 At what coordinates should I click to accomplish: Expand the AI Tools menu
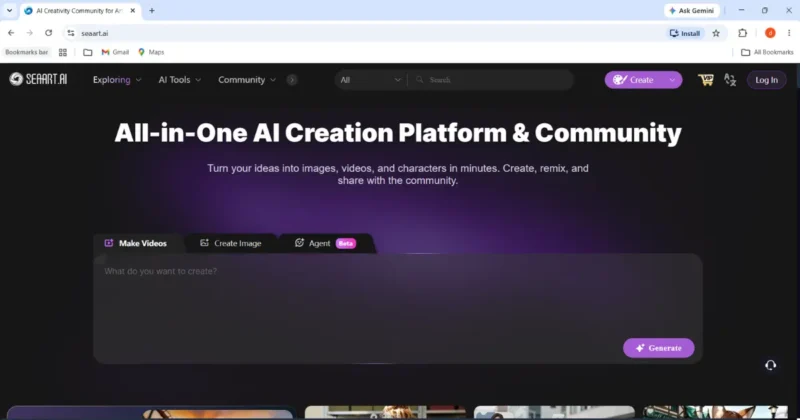(180, 80)
